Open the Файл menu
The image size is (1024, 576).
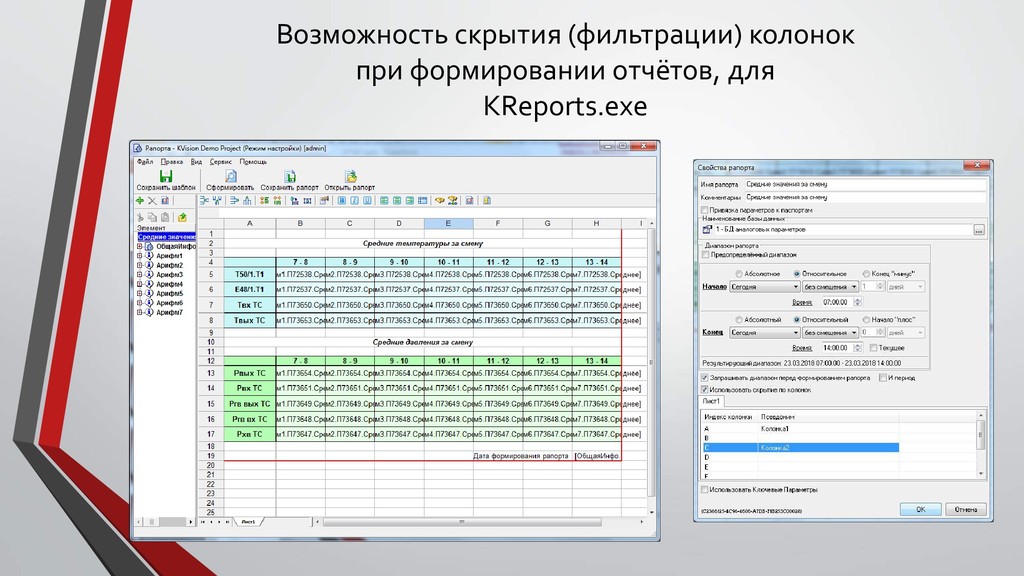click(x=145, y=162)
